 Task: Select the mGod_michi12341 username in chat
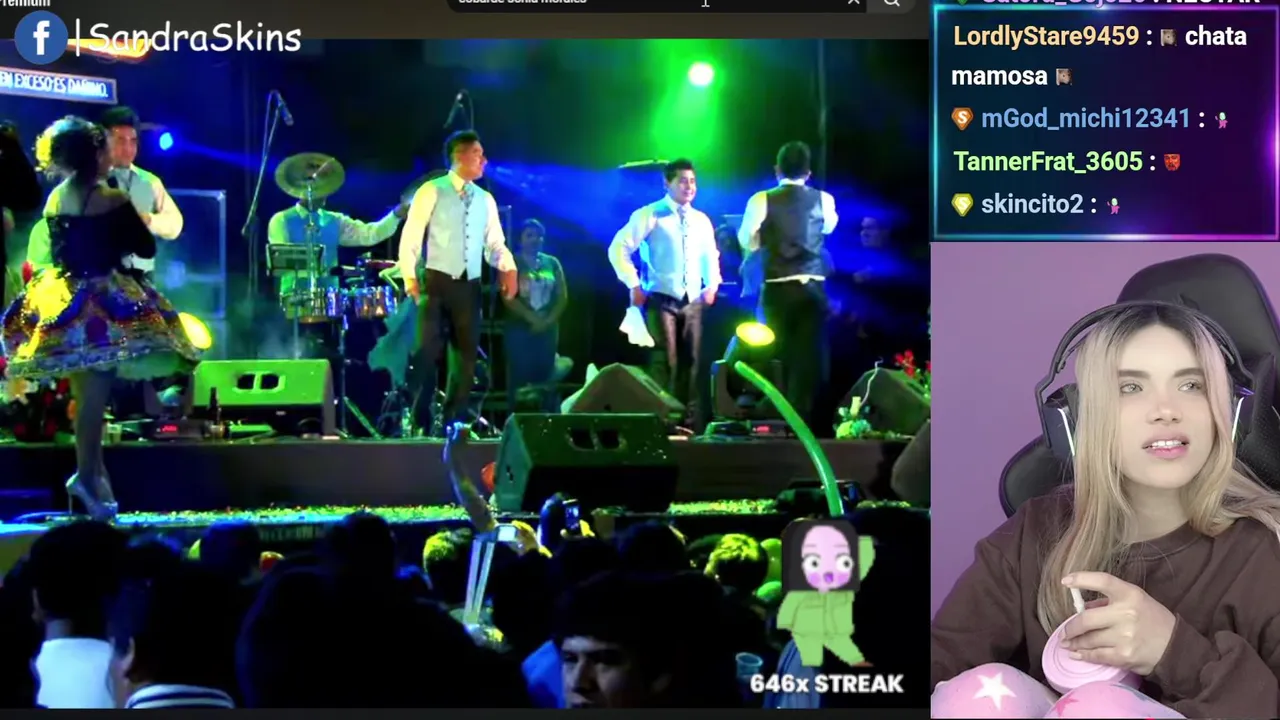point(1085,119)
